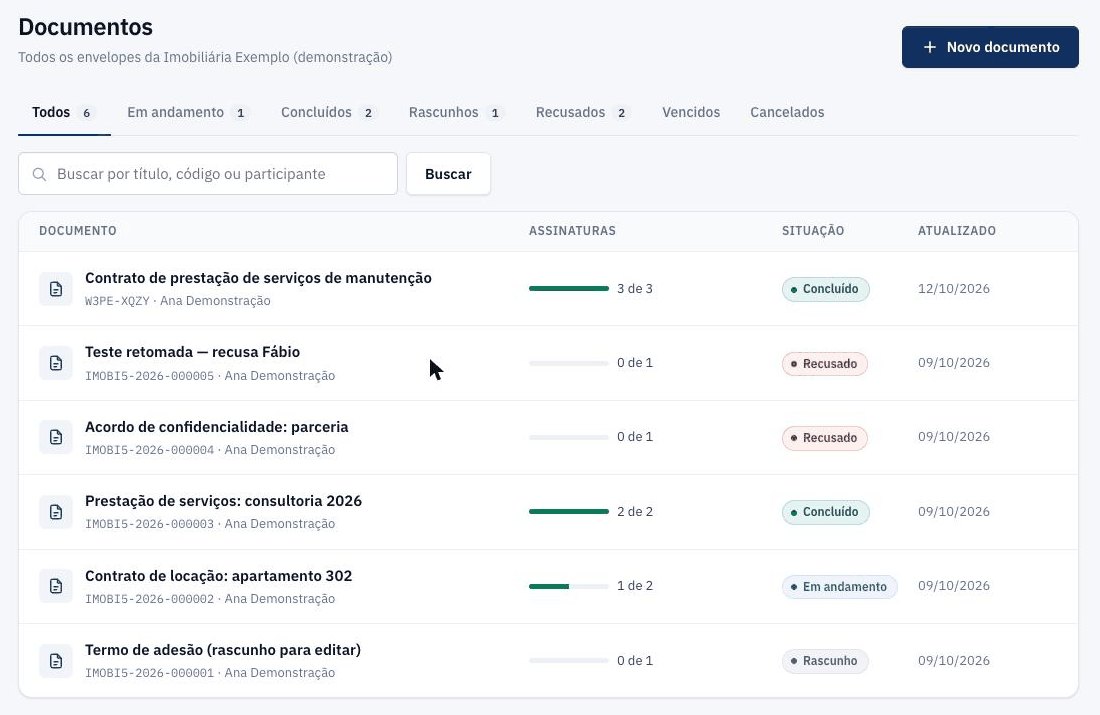
Task: Click the magnifier icon in the search box
Action: [x=39, y=174]
